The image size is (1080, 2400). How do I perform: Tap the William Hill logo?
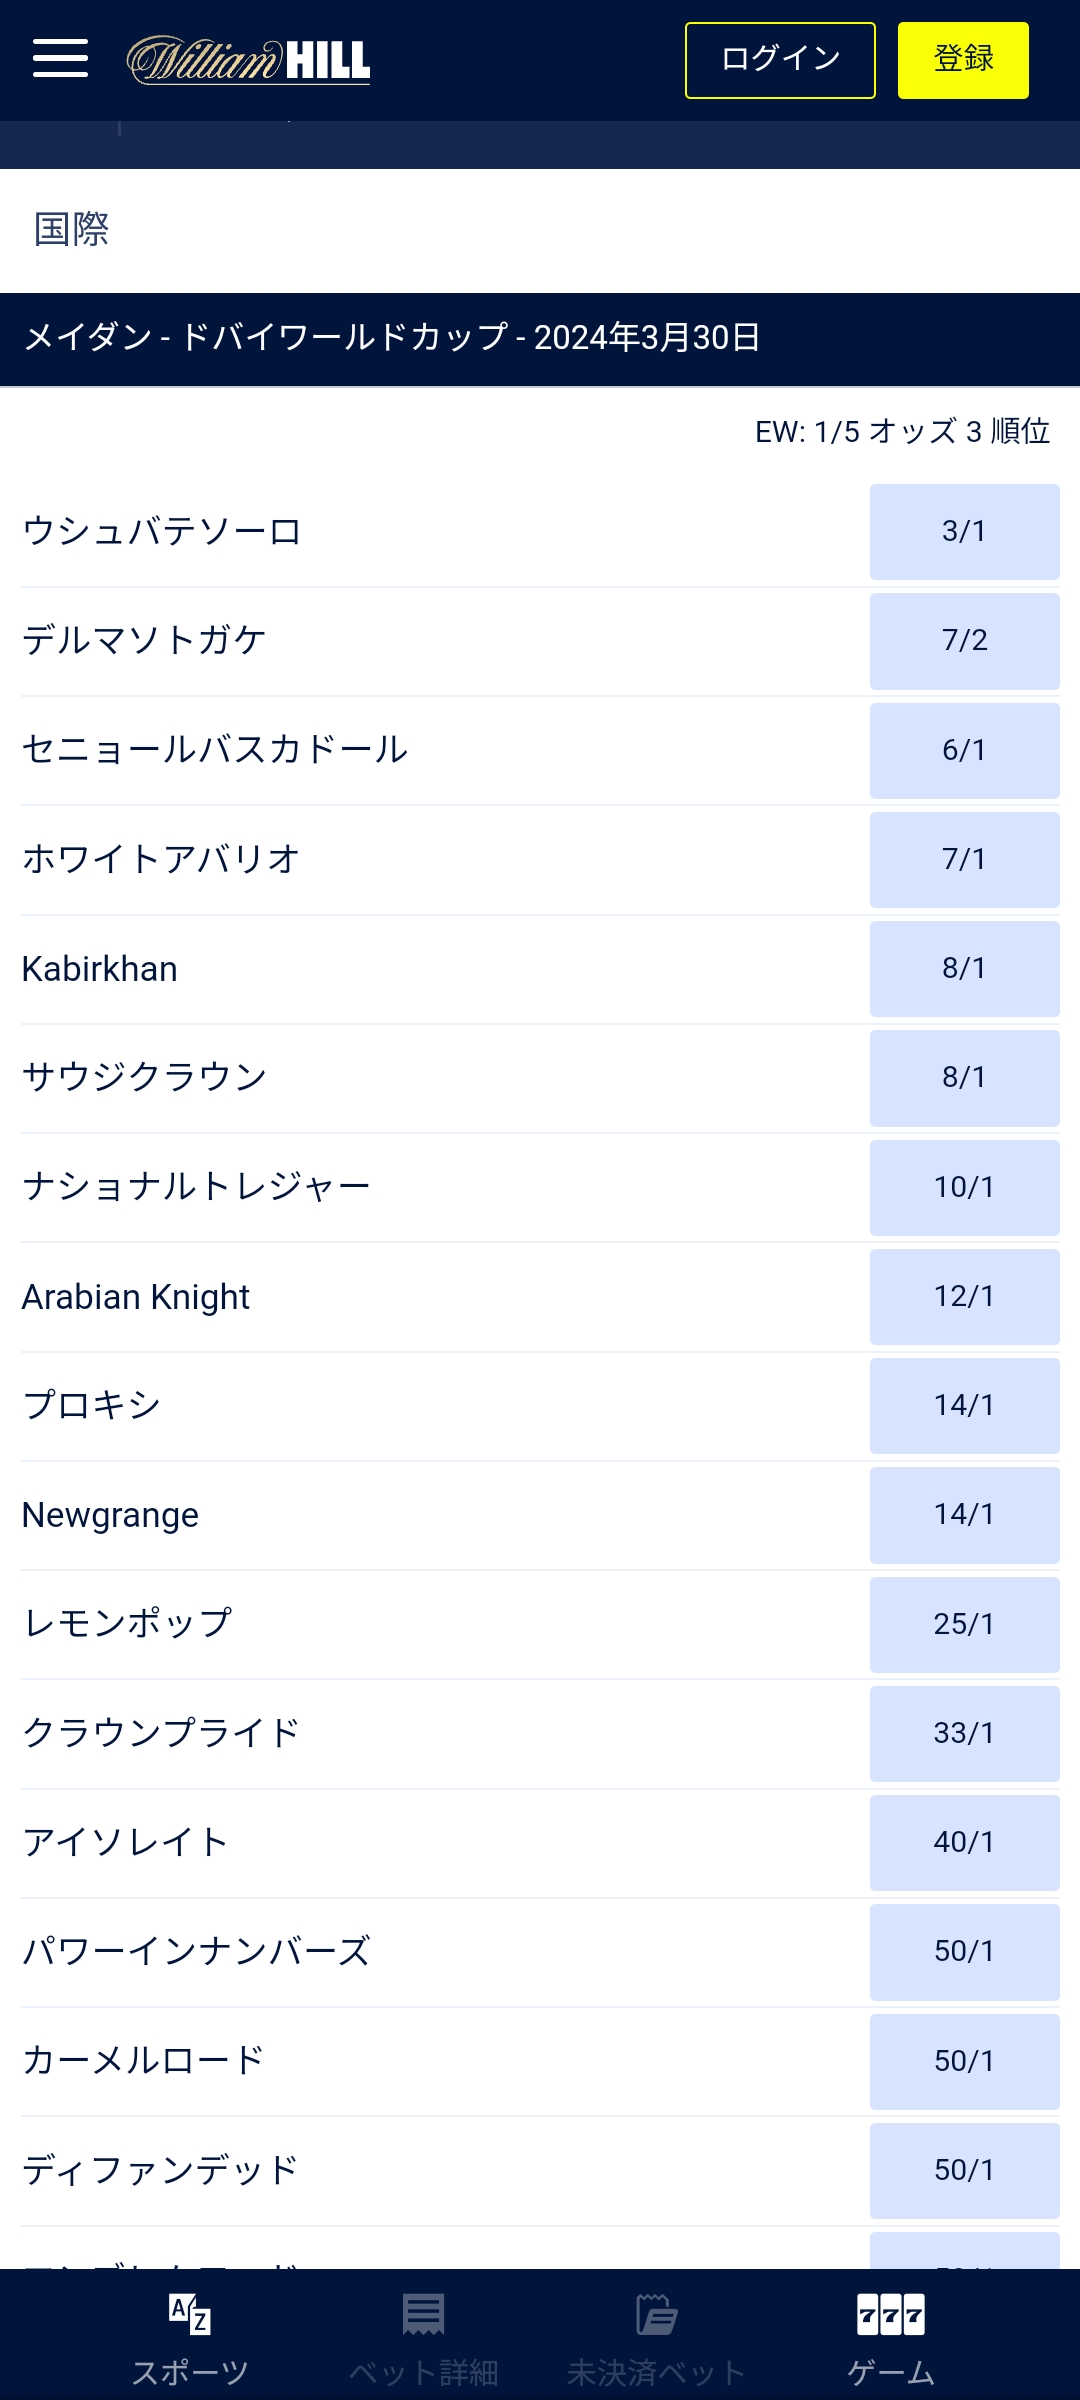[248, 60]
